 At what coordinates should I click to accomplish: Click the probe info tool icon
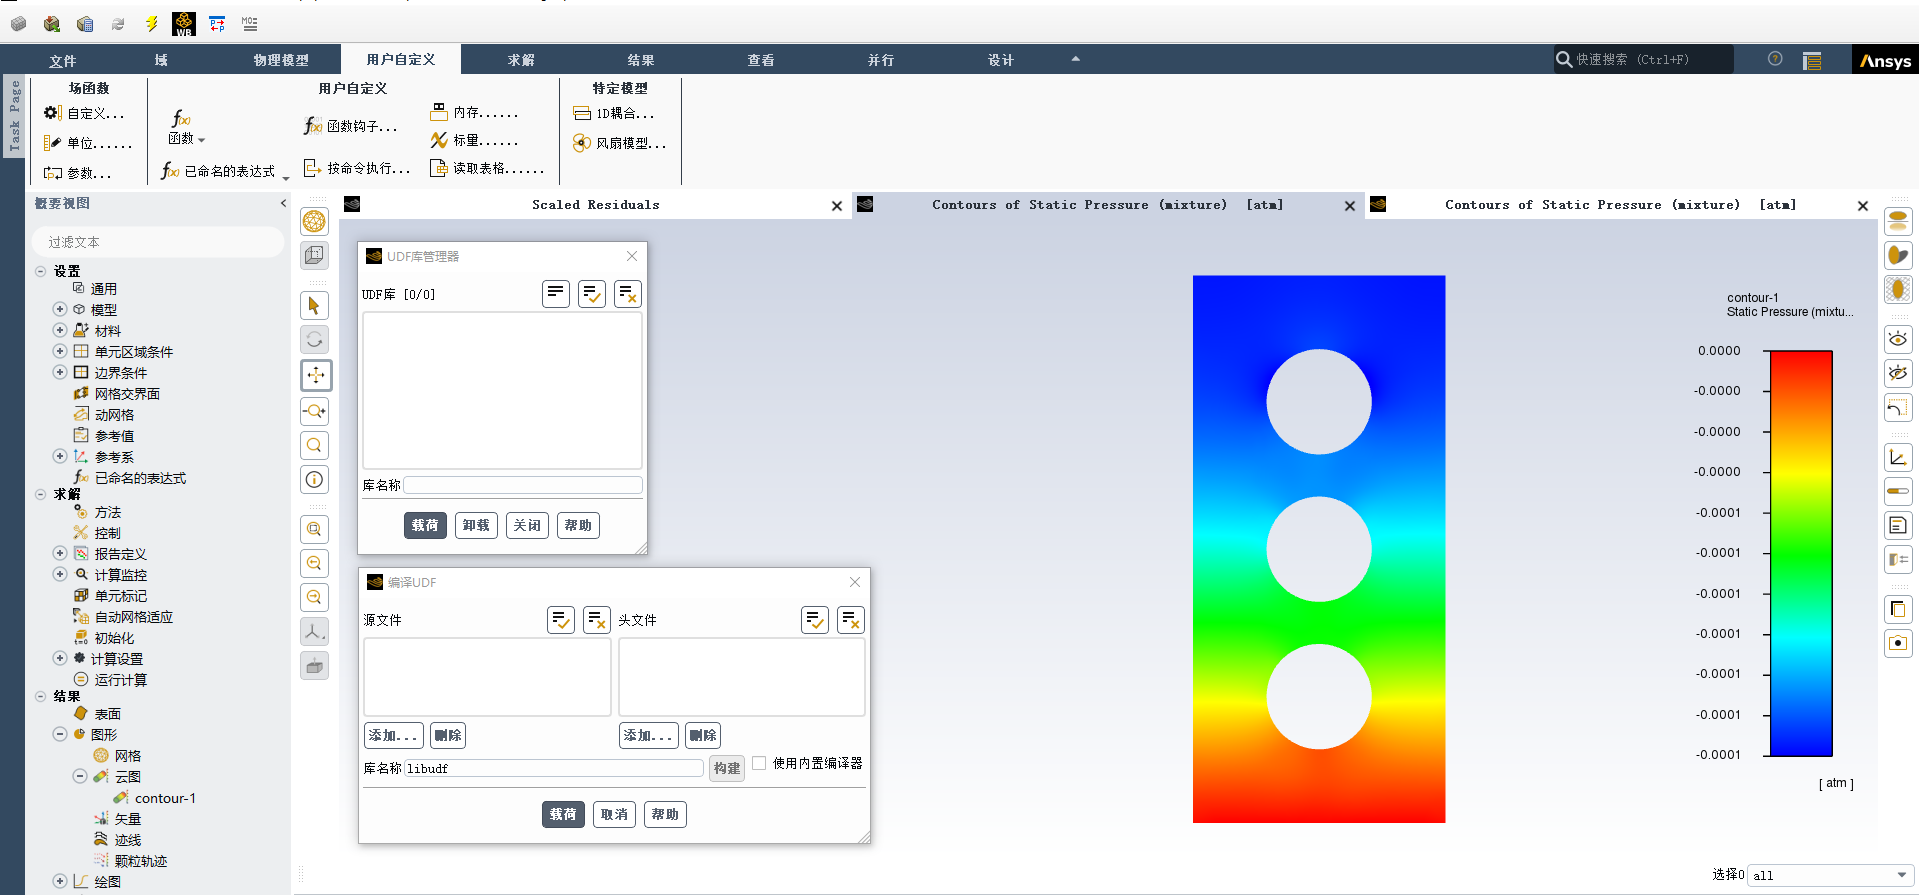click(x=315, y=480)
